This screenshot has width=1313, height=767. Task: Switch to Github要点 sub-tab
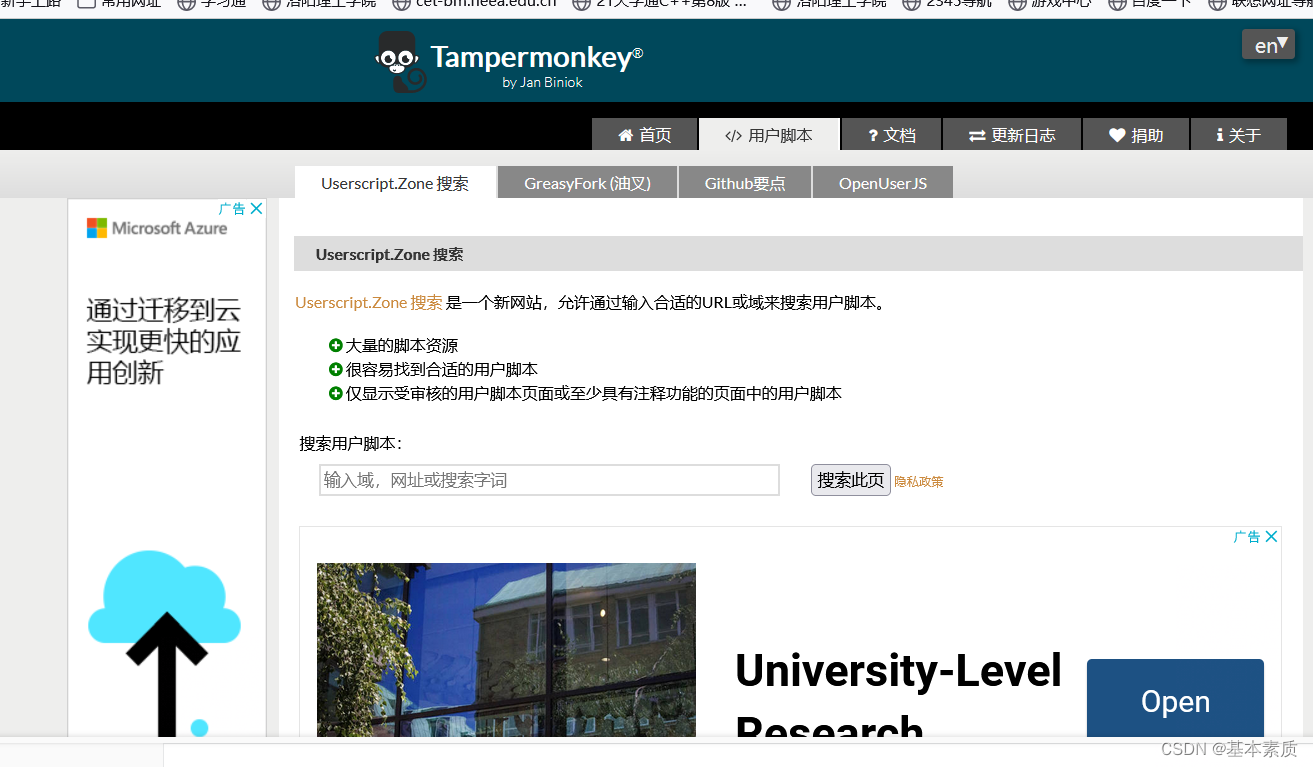coord(745,183)
